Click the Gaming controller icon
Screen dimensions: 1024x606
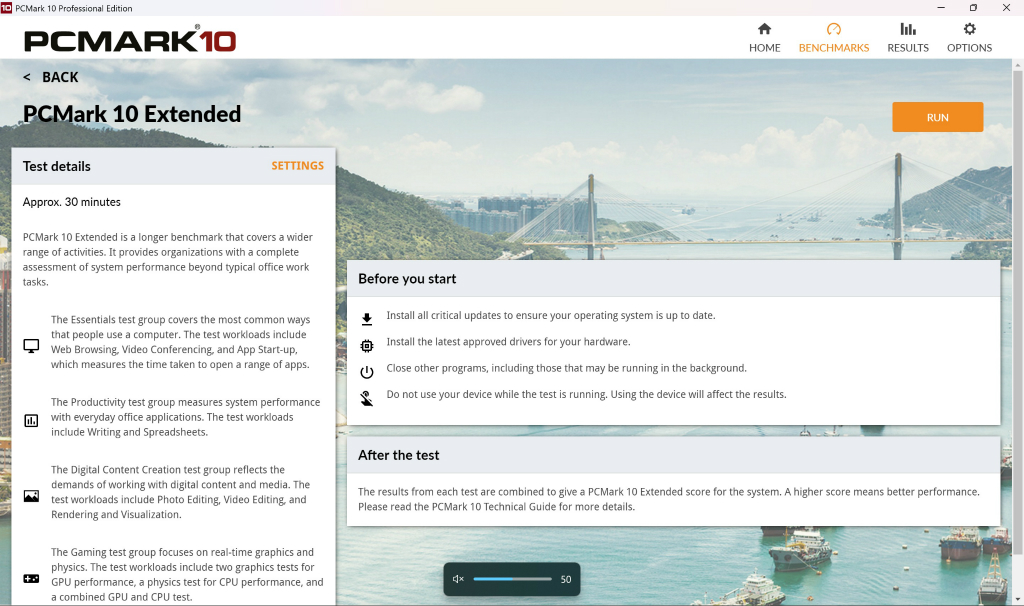pyautogui.click(x=31, y=579)
